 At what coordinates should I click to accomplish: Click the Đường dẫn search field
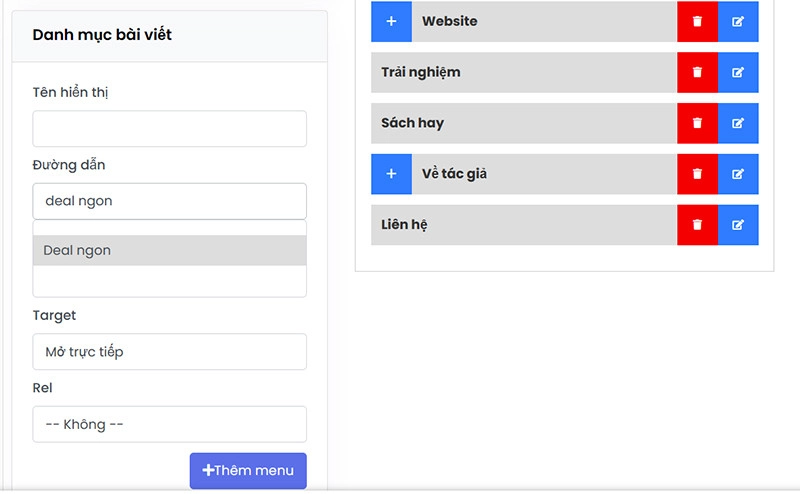click(169, 201)
